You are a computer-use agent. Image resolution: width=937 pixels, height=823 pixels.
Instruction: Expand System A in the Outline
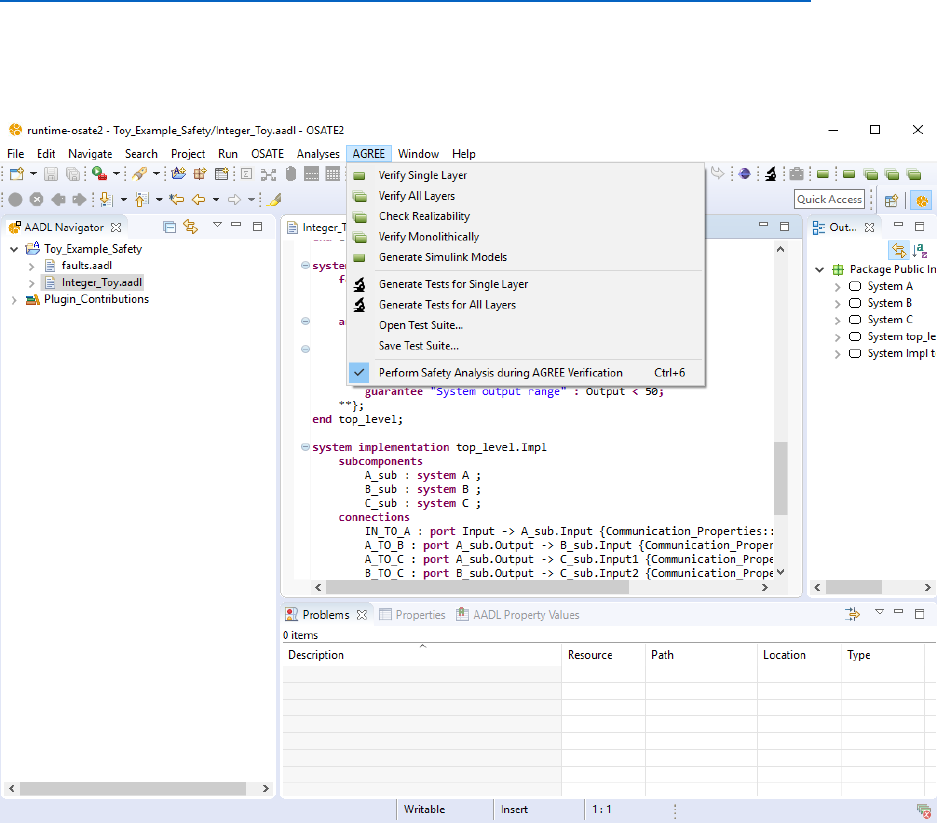pos(838,286)
